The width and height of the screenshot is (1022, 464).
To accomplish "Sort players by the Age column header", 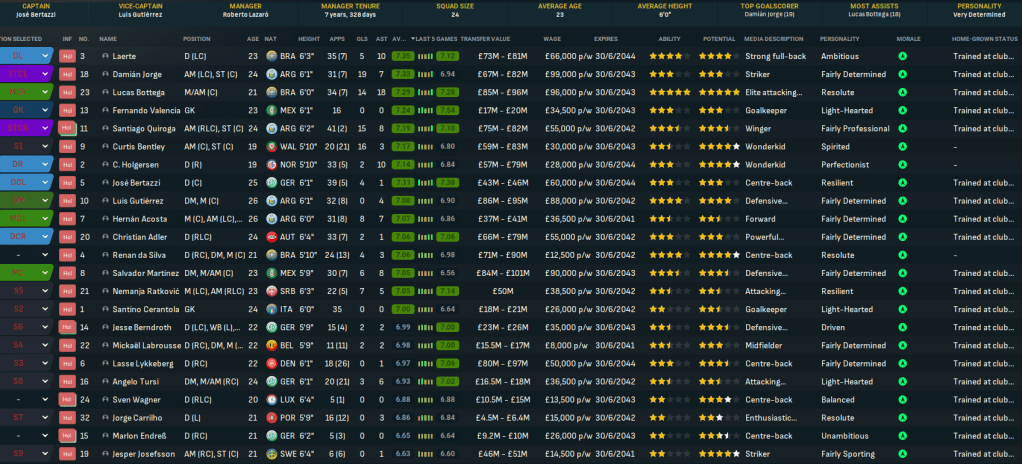I will [252, 39].
